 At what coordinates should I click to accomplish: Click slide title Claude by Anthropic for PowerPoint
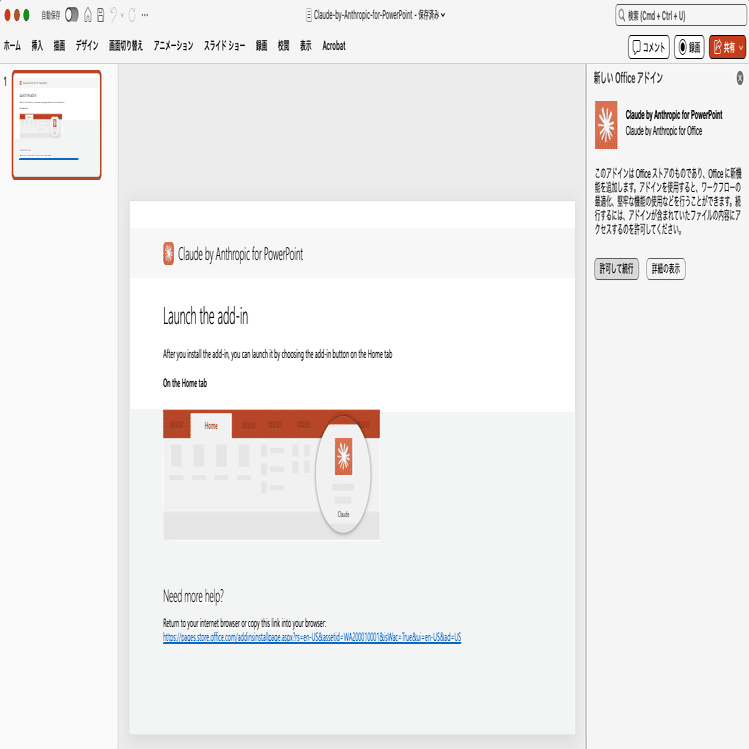pyautogui.click(x=240, y=254)
